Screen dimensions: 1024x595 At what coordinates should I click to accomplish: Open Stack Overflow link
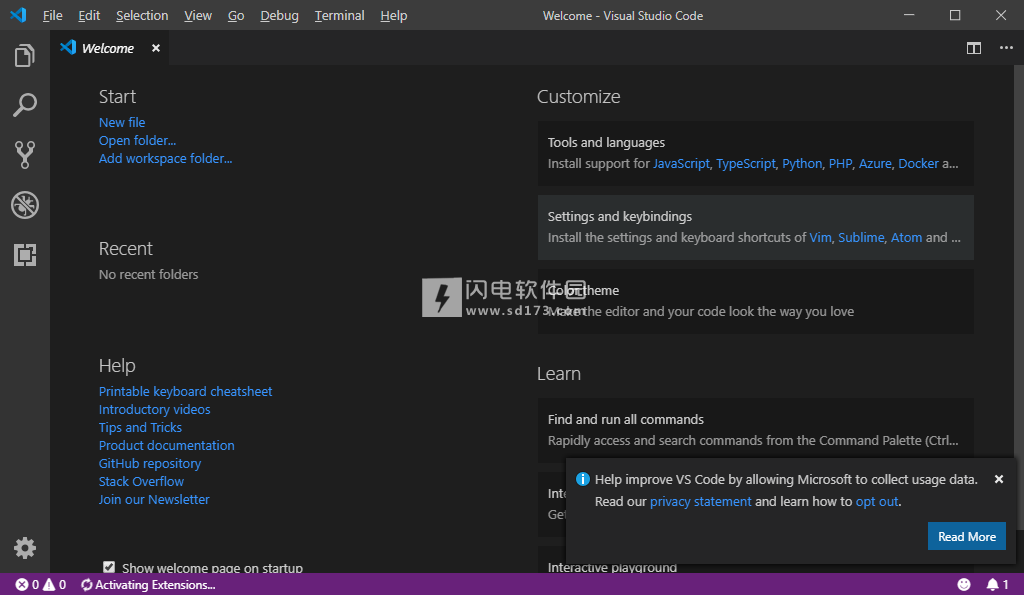tap(141, 481)
